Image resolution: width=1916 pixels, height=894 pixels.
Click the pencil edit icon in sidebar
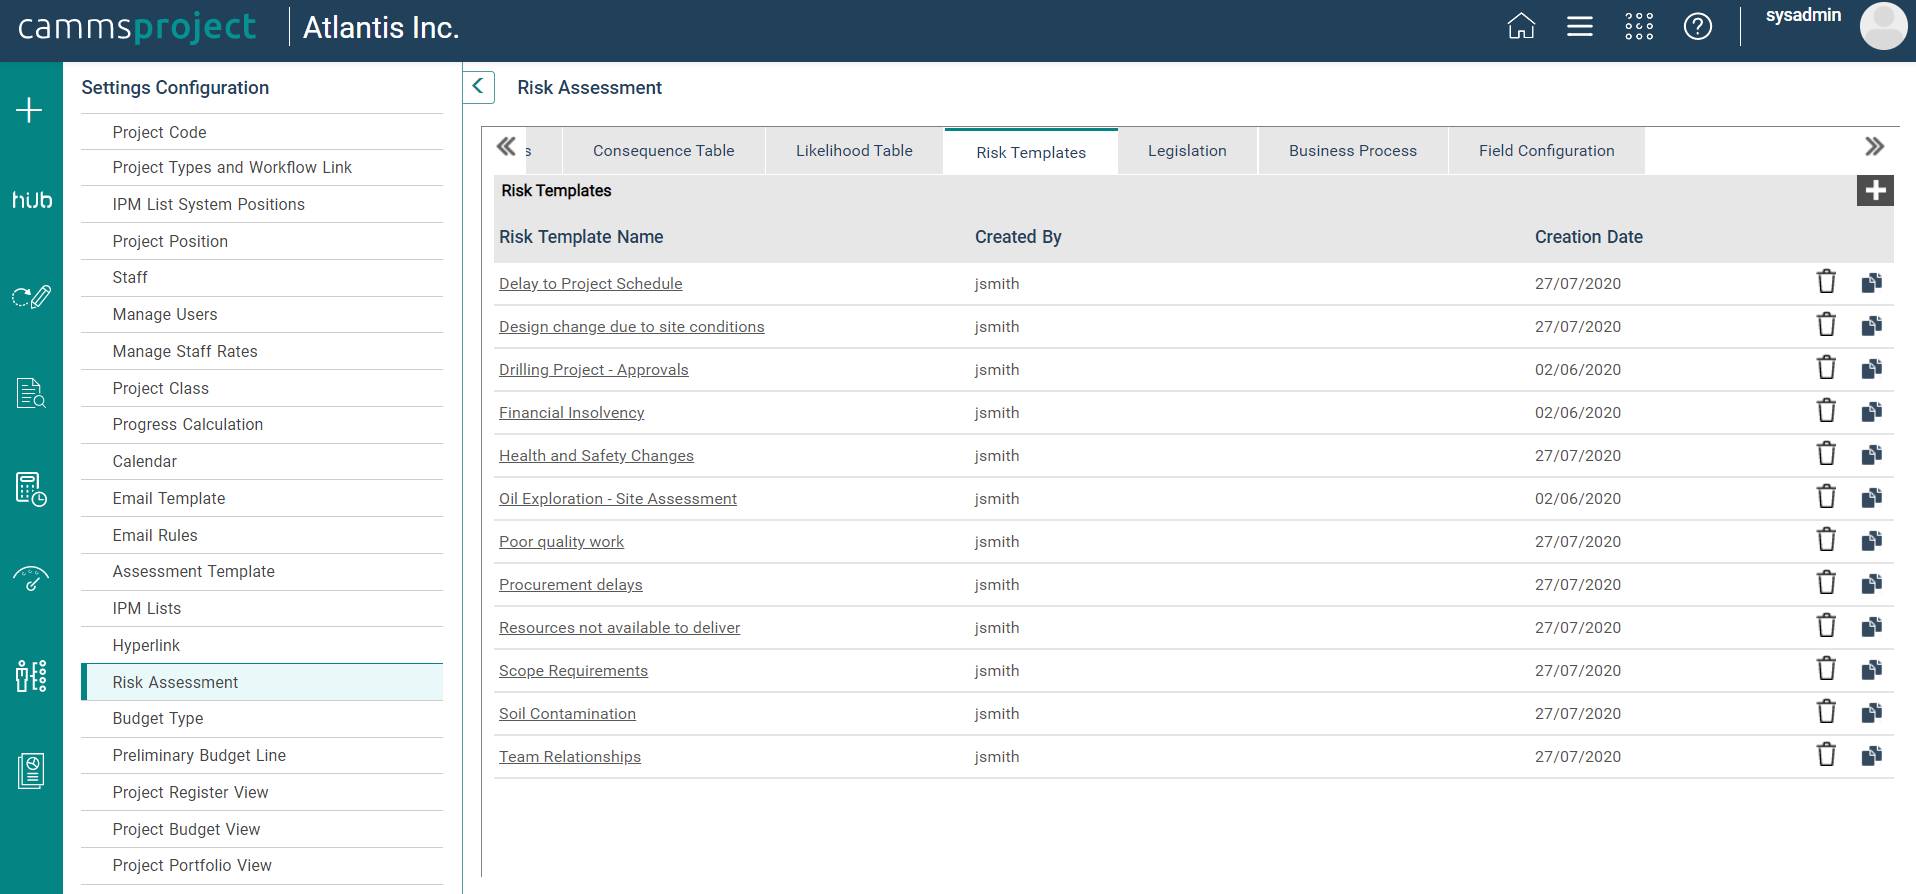click(x=31, y=296)
